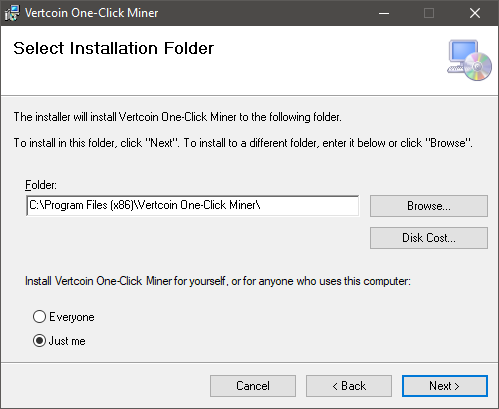The height and width of the screenshot is (409, 499).
Task: Cancel the installation
Action: [253, 386]
